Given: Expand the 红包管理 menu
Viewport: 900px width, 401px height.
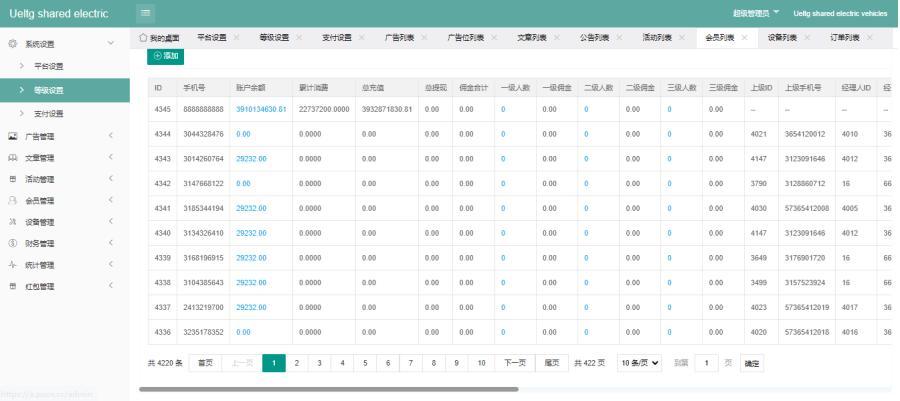Looking at the screenshot, I should (x=111, y=286).
